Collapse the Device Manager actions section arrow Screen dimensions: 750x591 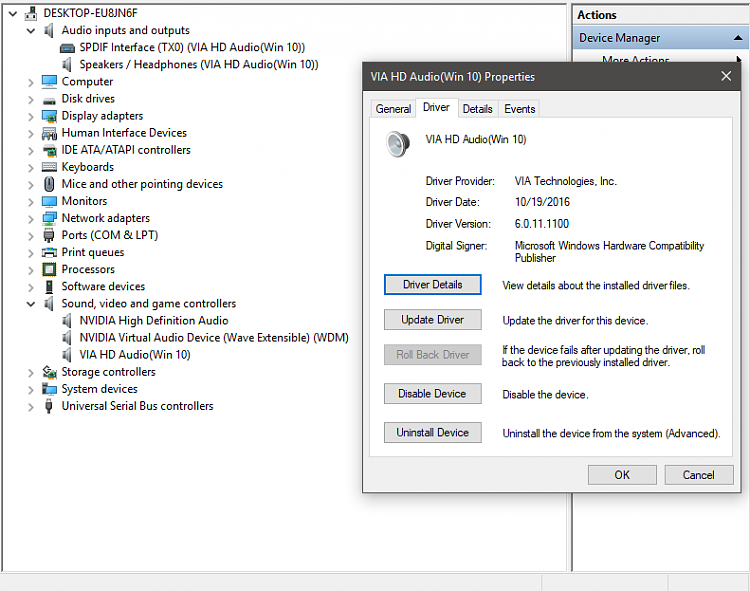click(x=738, y=38)
